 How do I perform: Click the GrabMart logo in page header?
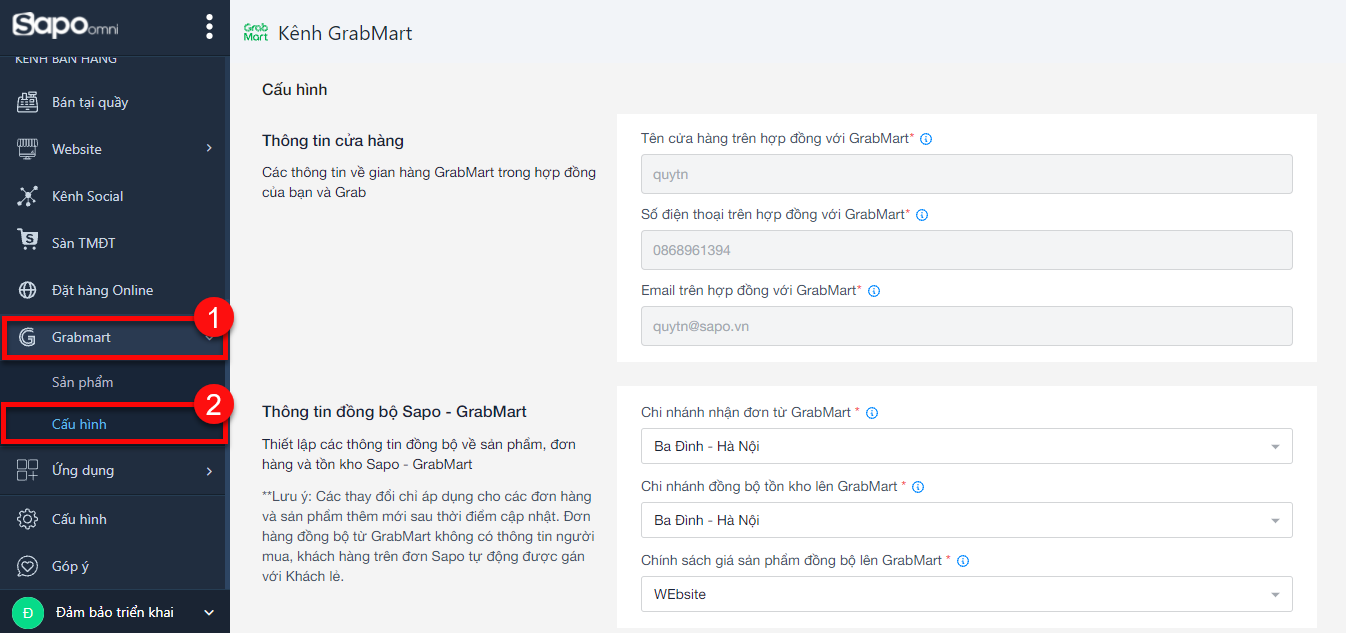pos(255,33)
